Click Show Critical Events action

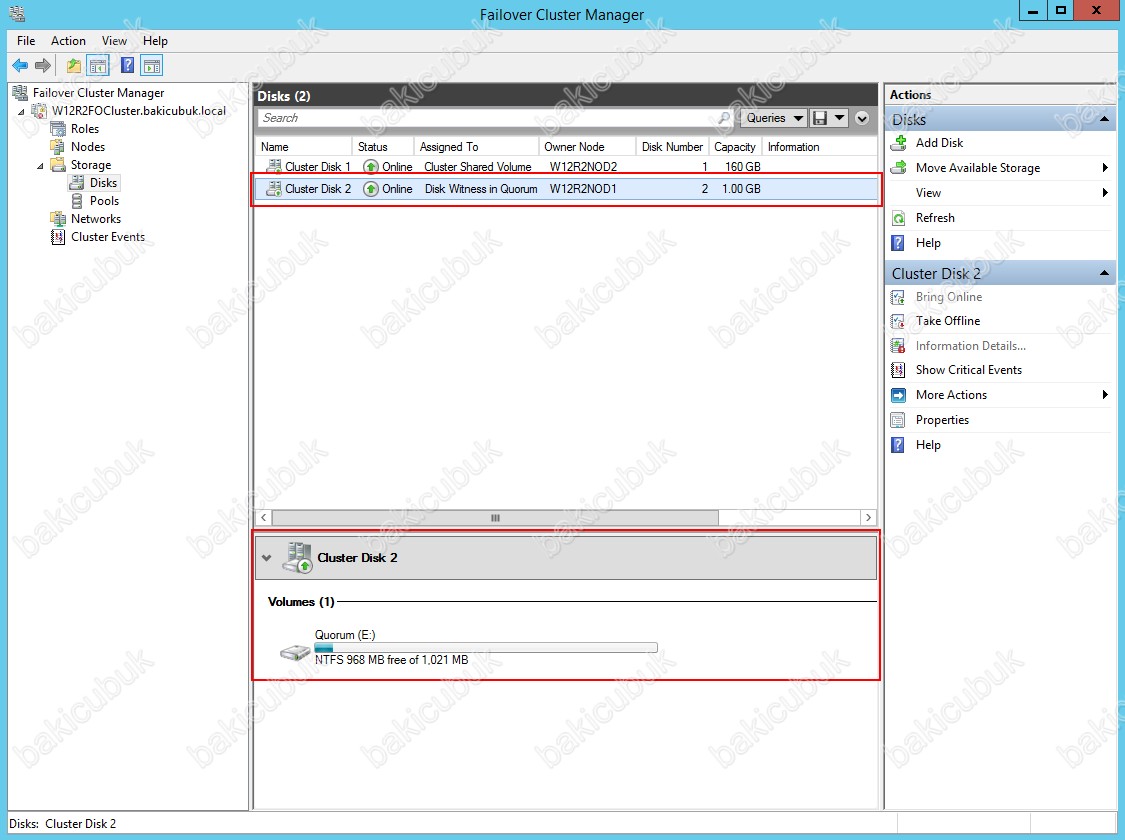coord(969,370)
